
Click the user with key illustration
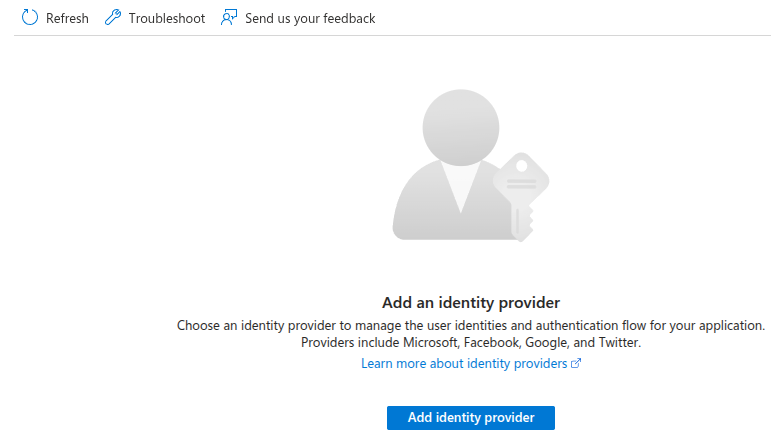[471, 166]
